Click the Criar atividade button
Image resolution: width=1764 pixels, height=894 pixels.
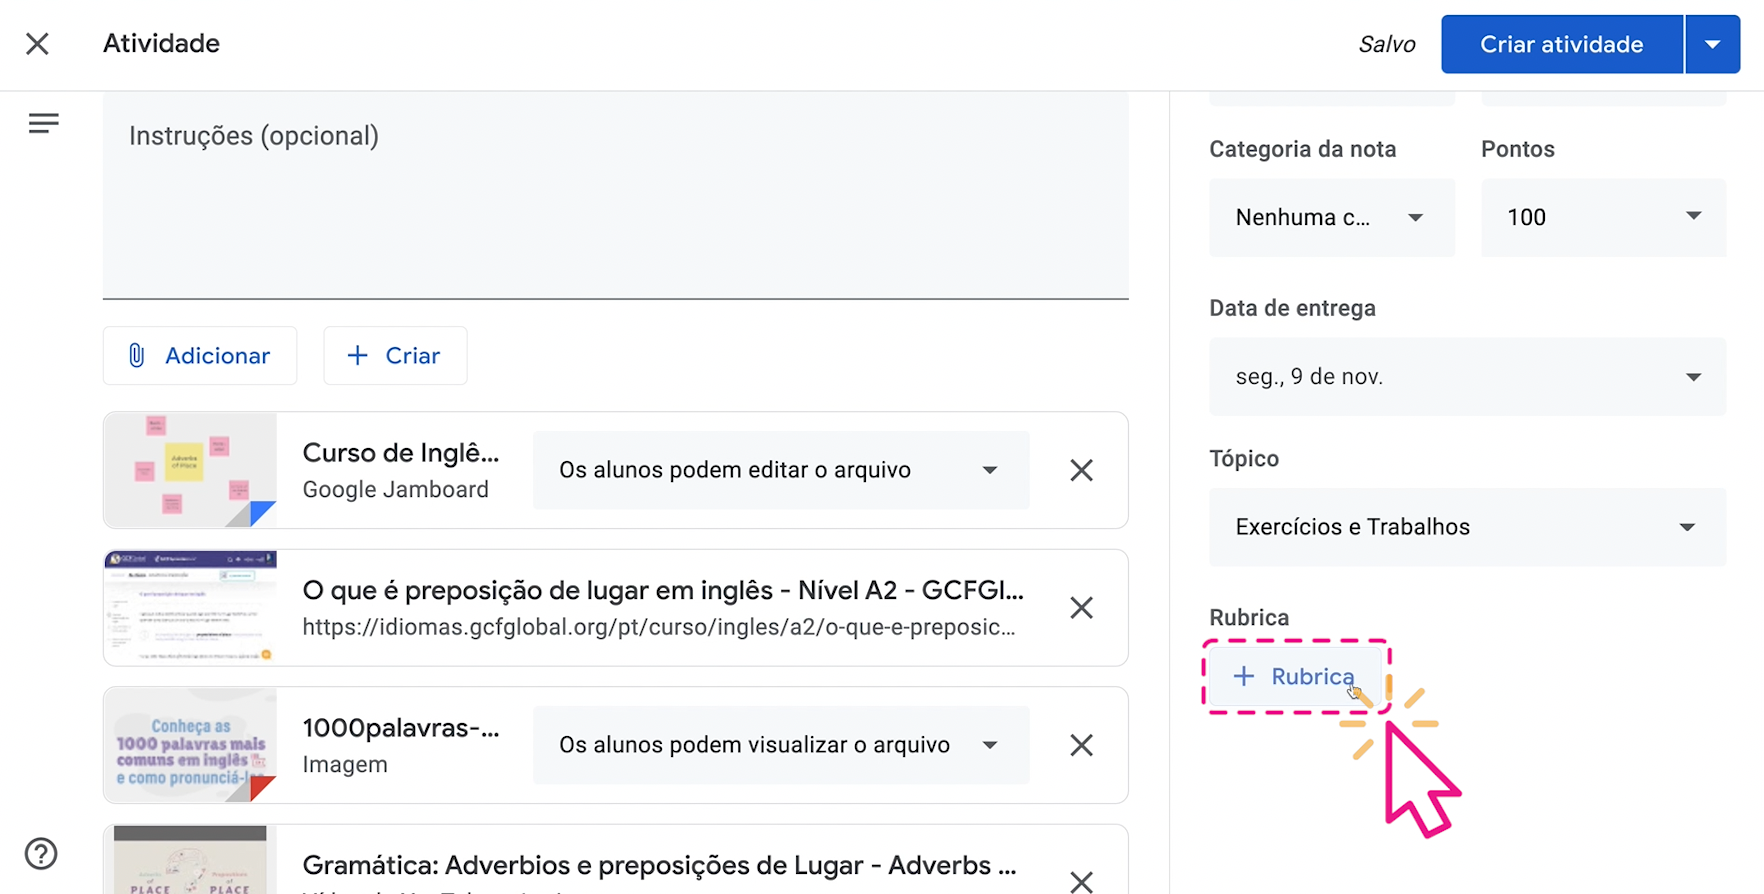pyautogui.click(x=1562, y=44)
